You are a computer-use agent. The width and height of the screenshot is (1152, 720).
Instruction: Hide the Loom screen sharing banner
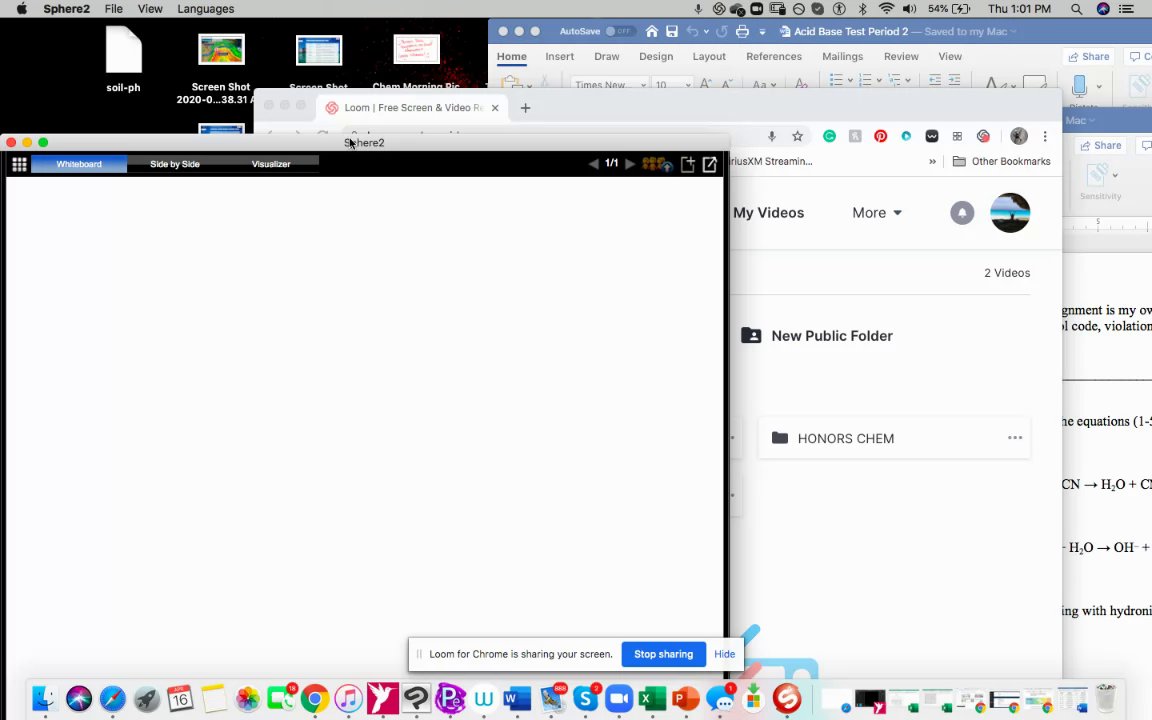pos(724,654)
